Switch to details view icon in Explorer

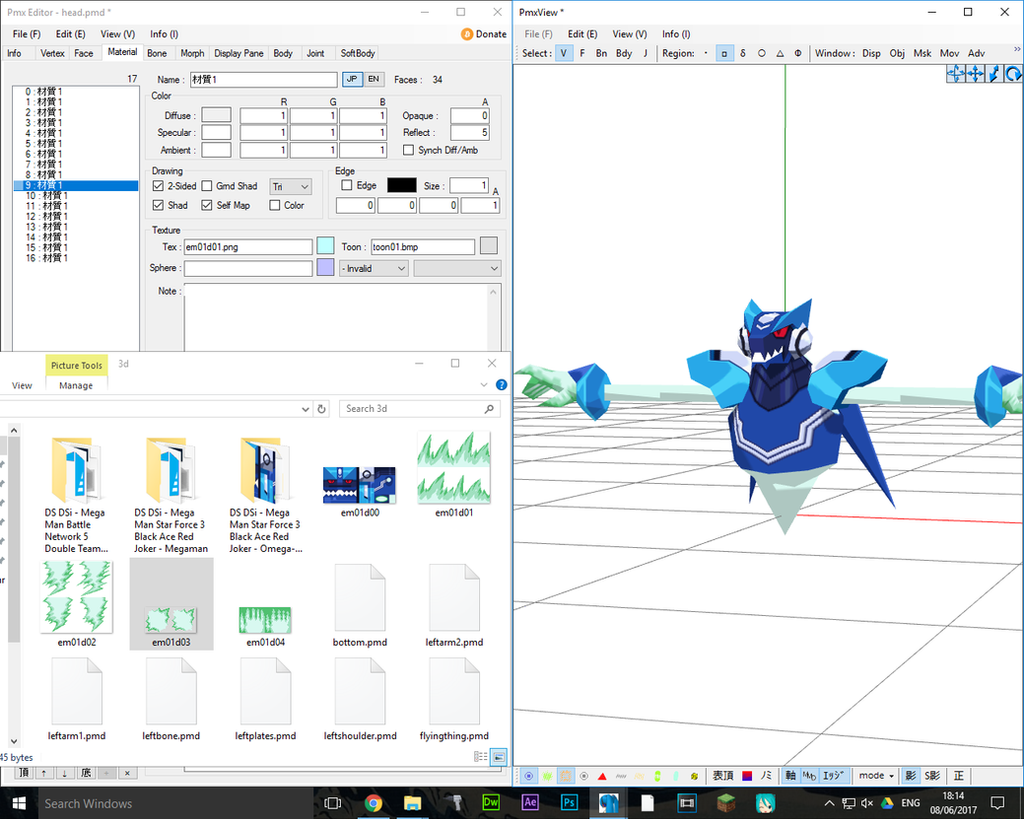click(x=481, y=756)
